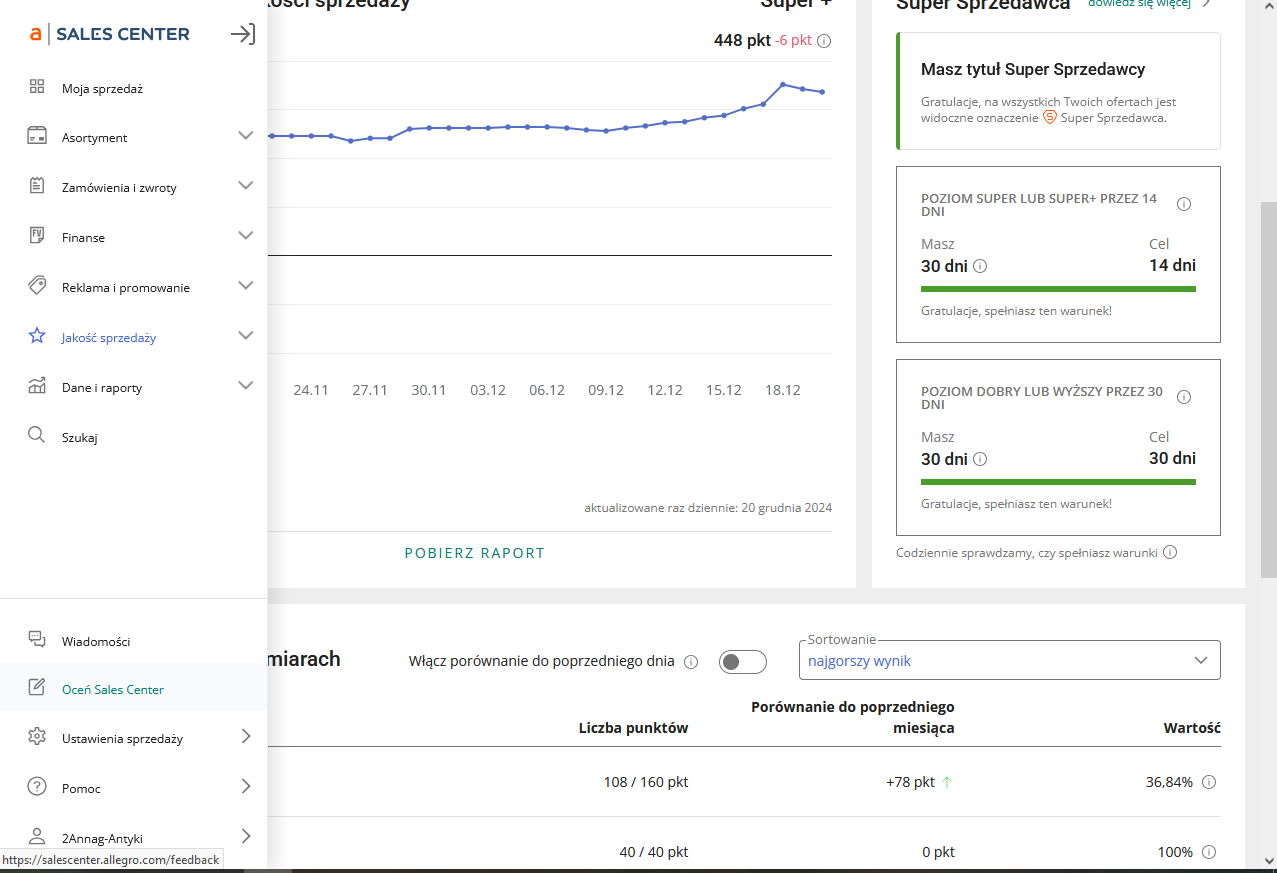Viewport: 1277px width, 873px height.
Task: Click the Pomoc question mark icon
Action: [x=37, y=787]
